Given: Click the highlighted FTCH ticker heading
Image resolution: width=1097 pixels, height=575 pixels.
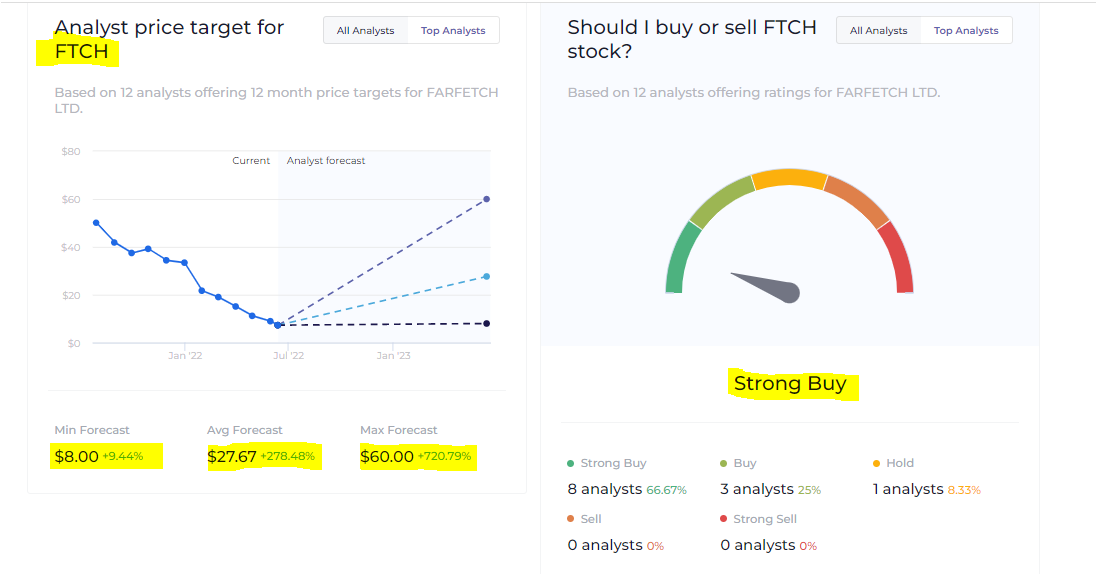Looking at the screenshot, I should [x=81, y=51].
